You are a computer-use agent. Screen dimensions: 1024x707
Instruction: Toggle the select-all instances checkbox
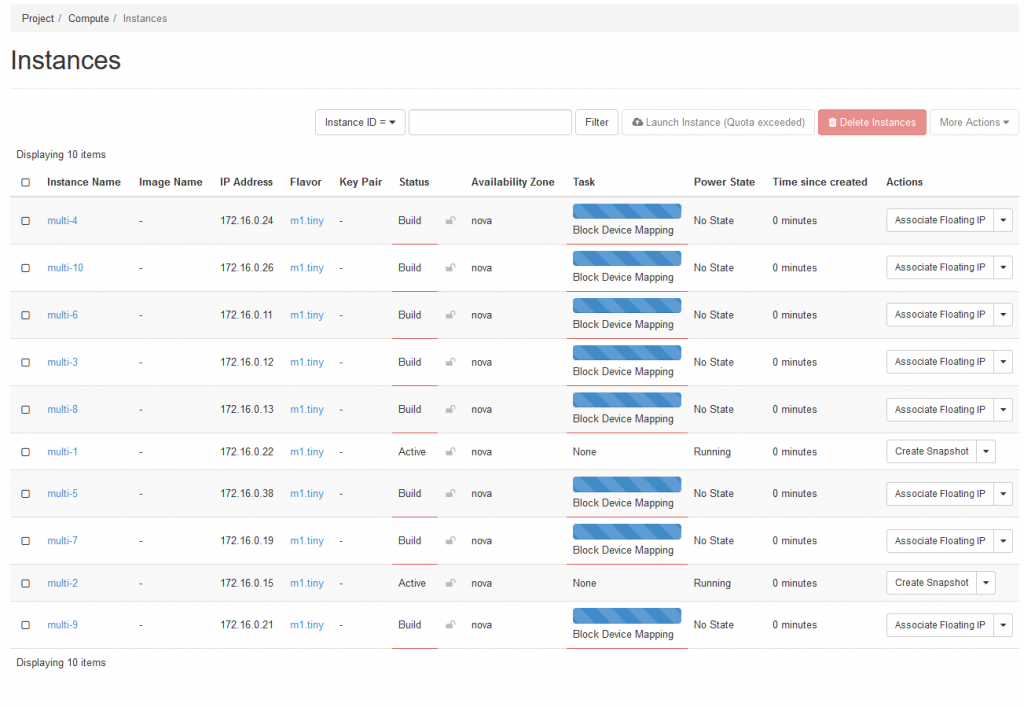click(x=25, y=182)
